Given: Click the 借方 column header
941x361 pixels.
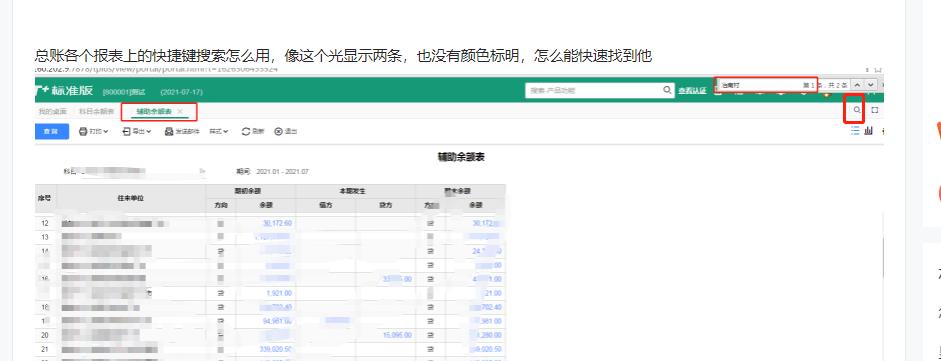Looking at the screenshot, I should tap(326, 205).
